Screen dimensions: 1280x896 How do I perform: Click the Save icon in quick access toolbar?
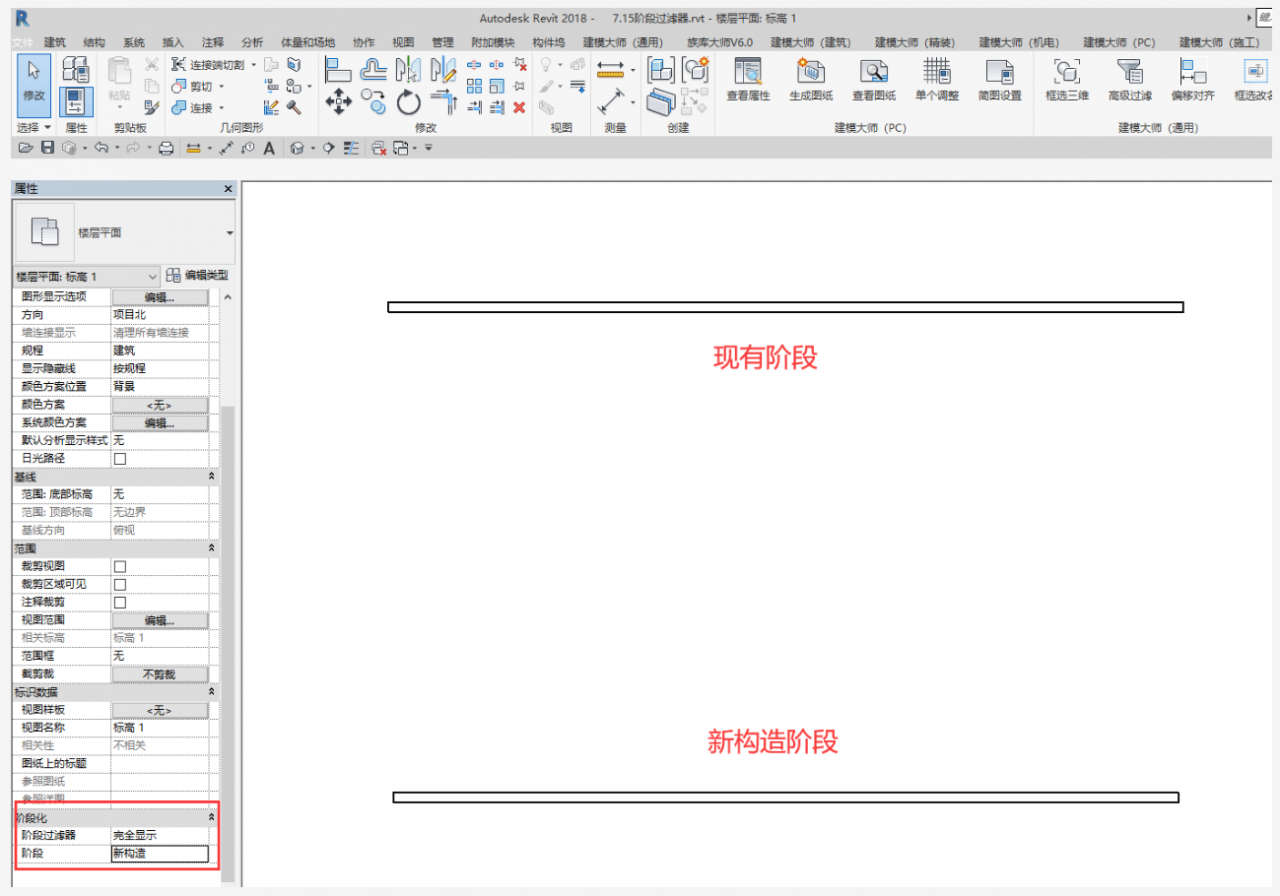click(47, 148)
